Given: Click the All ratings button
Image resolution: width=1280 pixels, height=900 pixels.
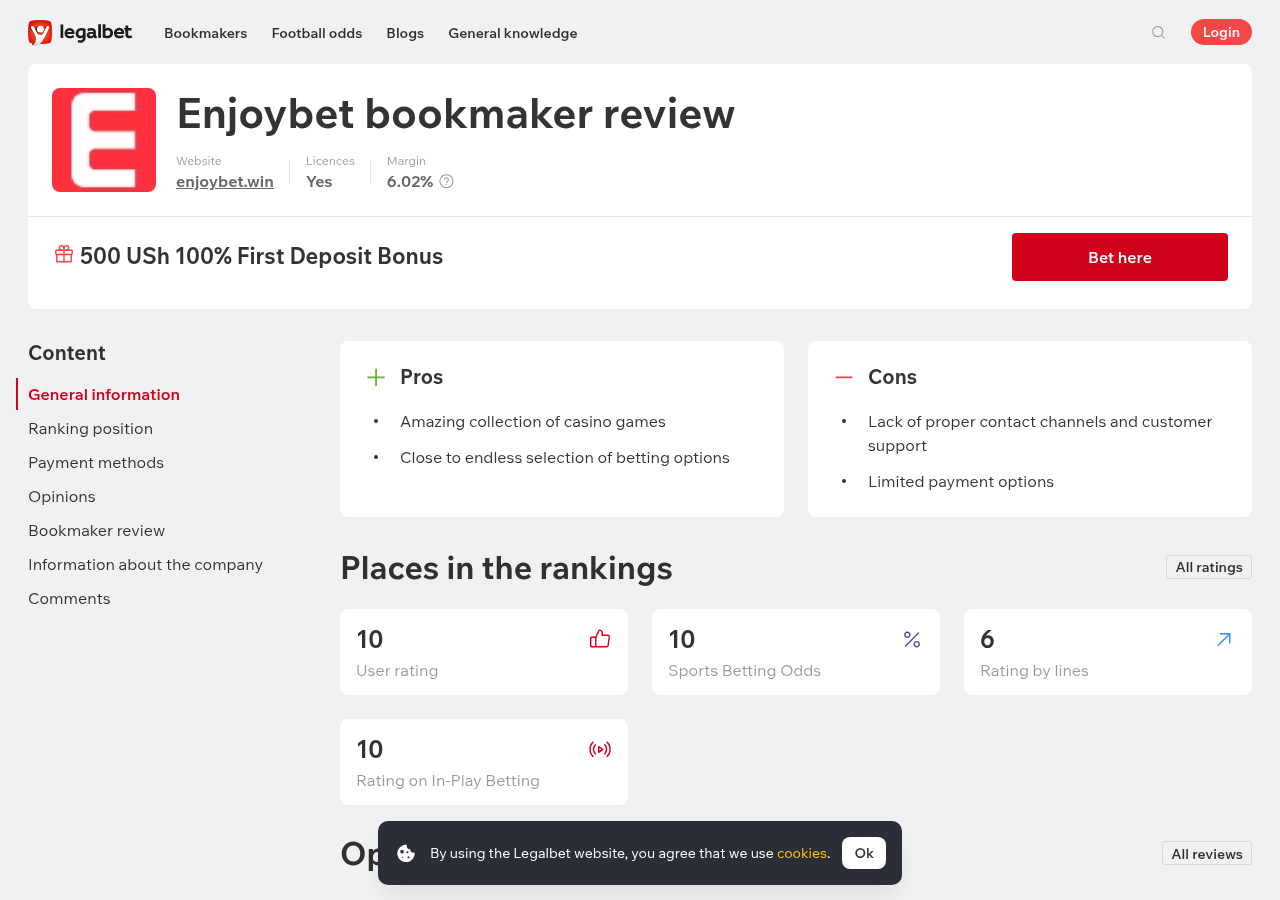Looking at the screenshot, I should [1209, 567].
